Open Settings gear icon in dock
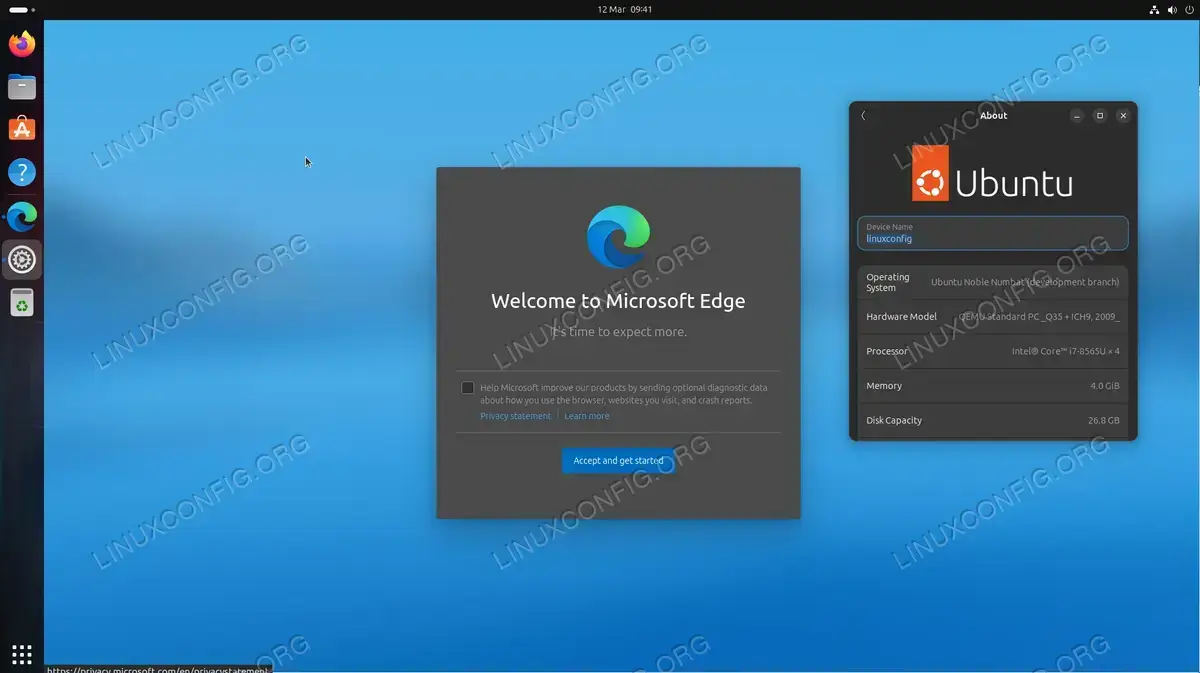1200x673 pixels. click(22, 260)
